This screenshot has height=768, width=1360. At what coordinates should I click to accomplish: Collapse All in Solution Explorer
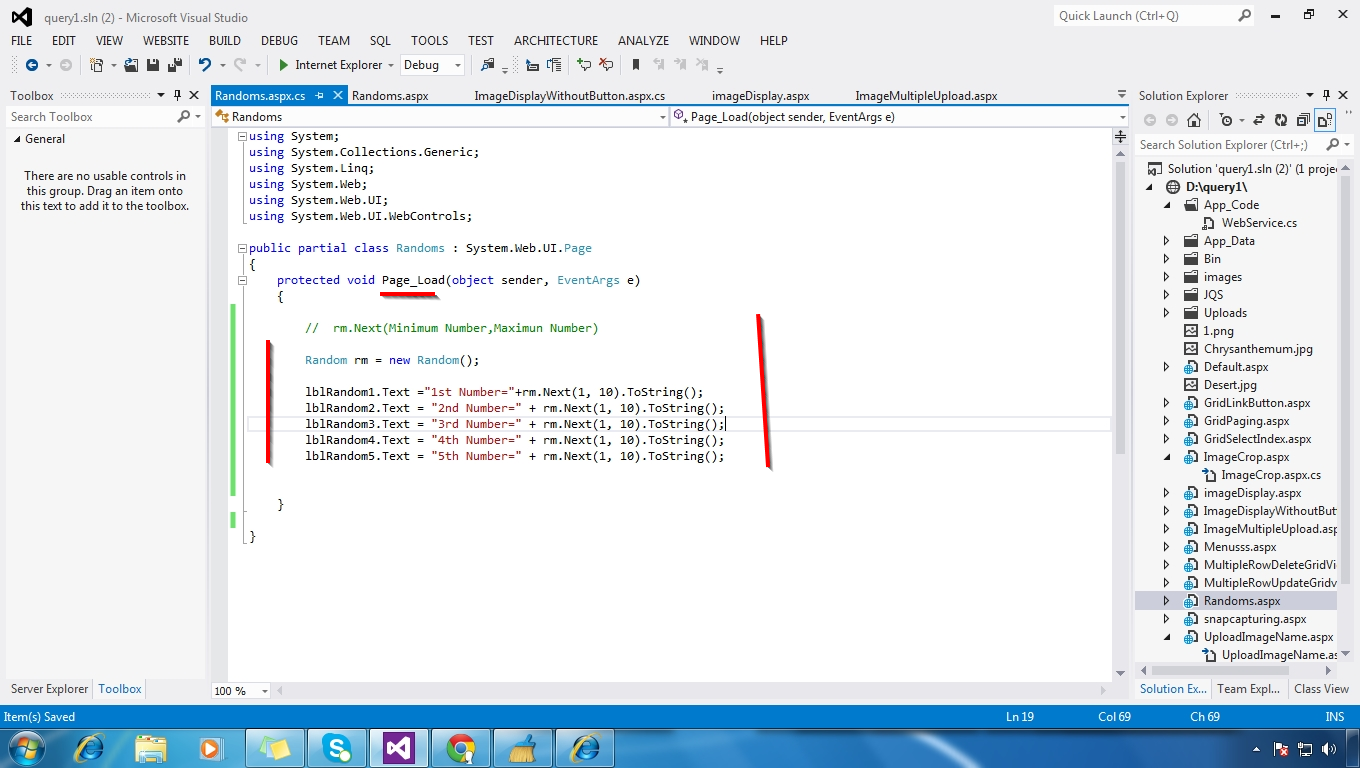1303,120
